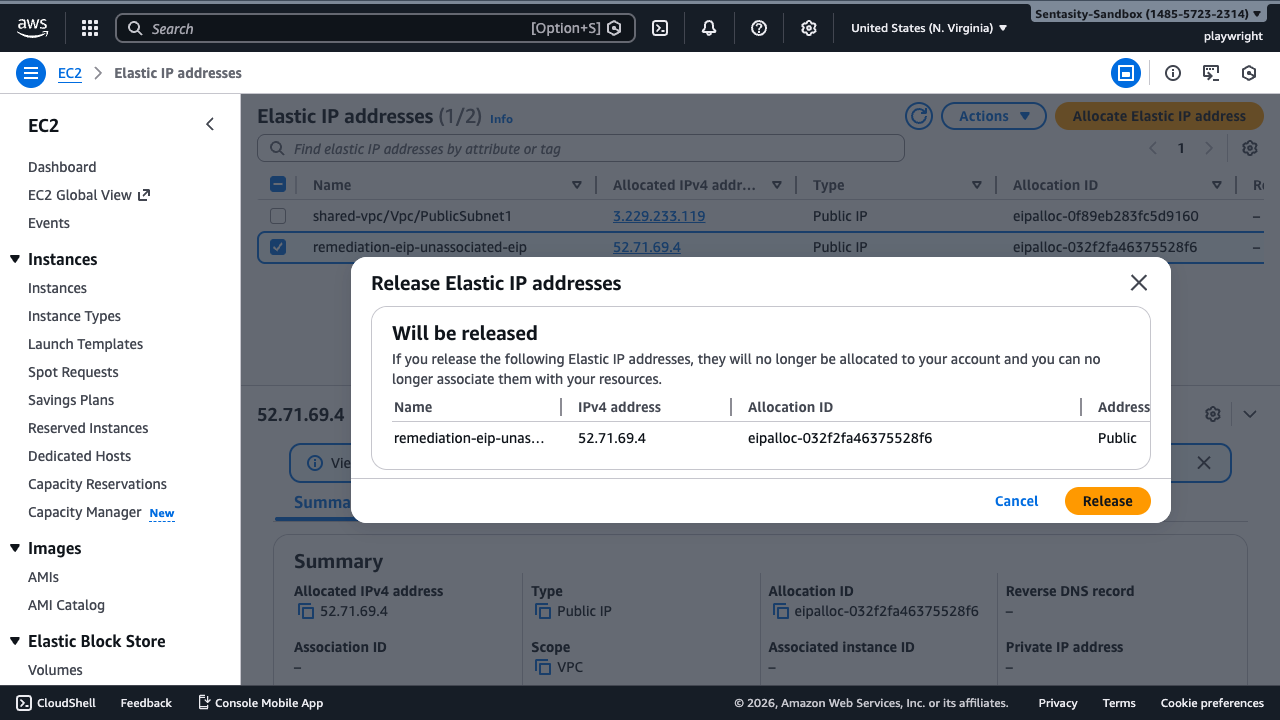Open the notifications bell
Image resolution: width=1280 pixels, height=720 pixels.
[709, 27]
